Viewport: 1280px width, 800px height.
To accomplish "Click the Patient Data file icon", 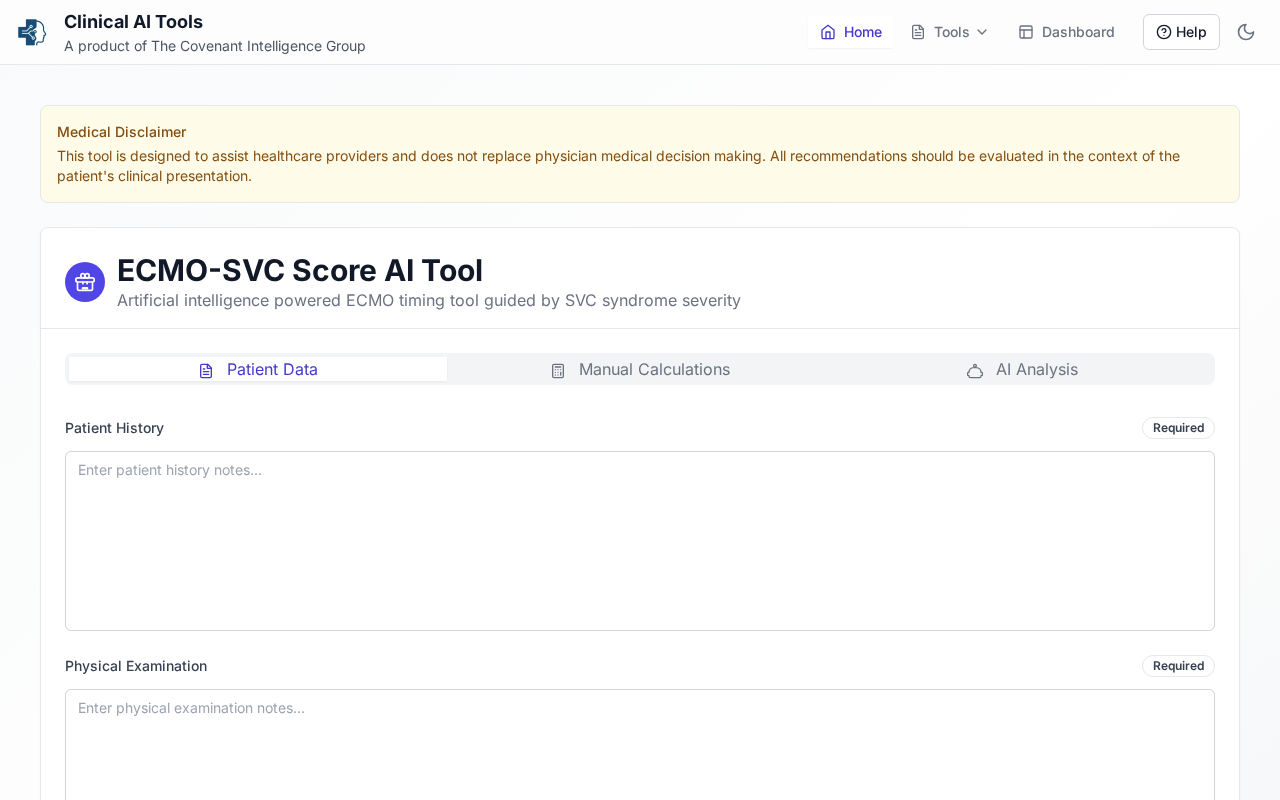I will (206, 370).
